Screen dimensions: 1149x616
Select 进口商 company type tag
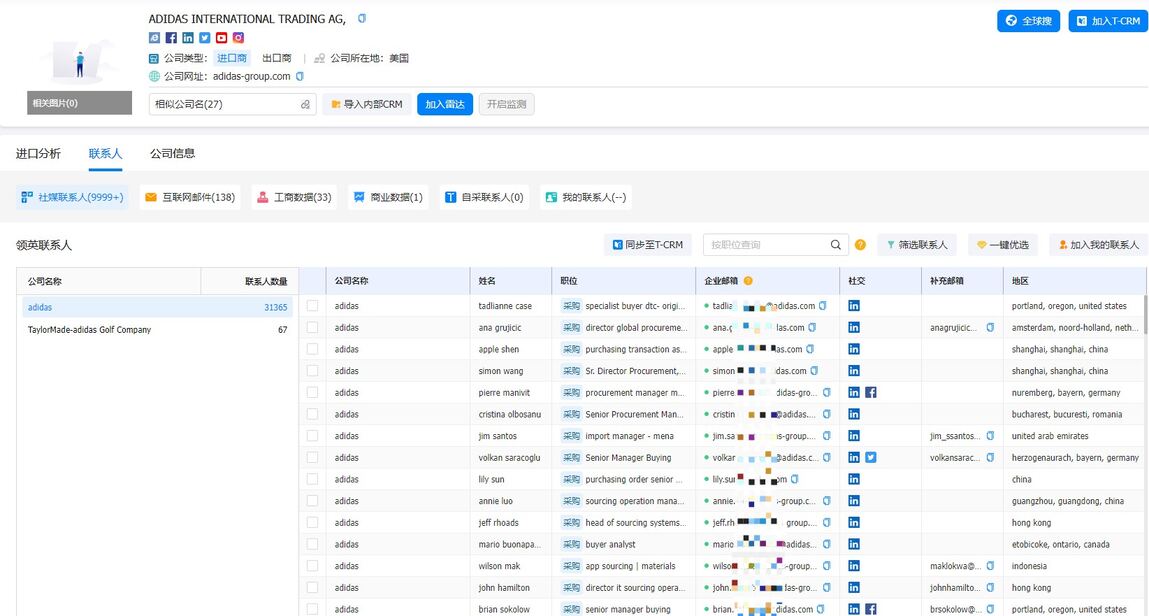(x=232, y=58)
